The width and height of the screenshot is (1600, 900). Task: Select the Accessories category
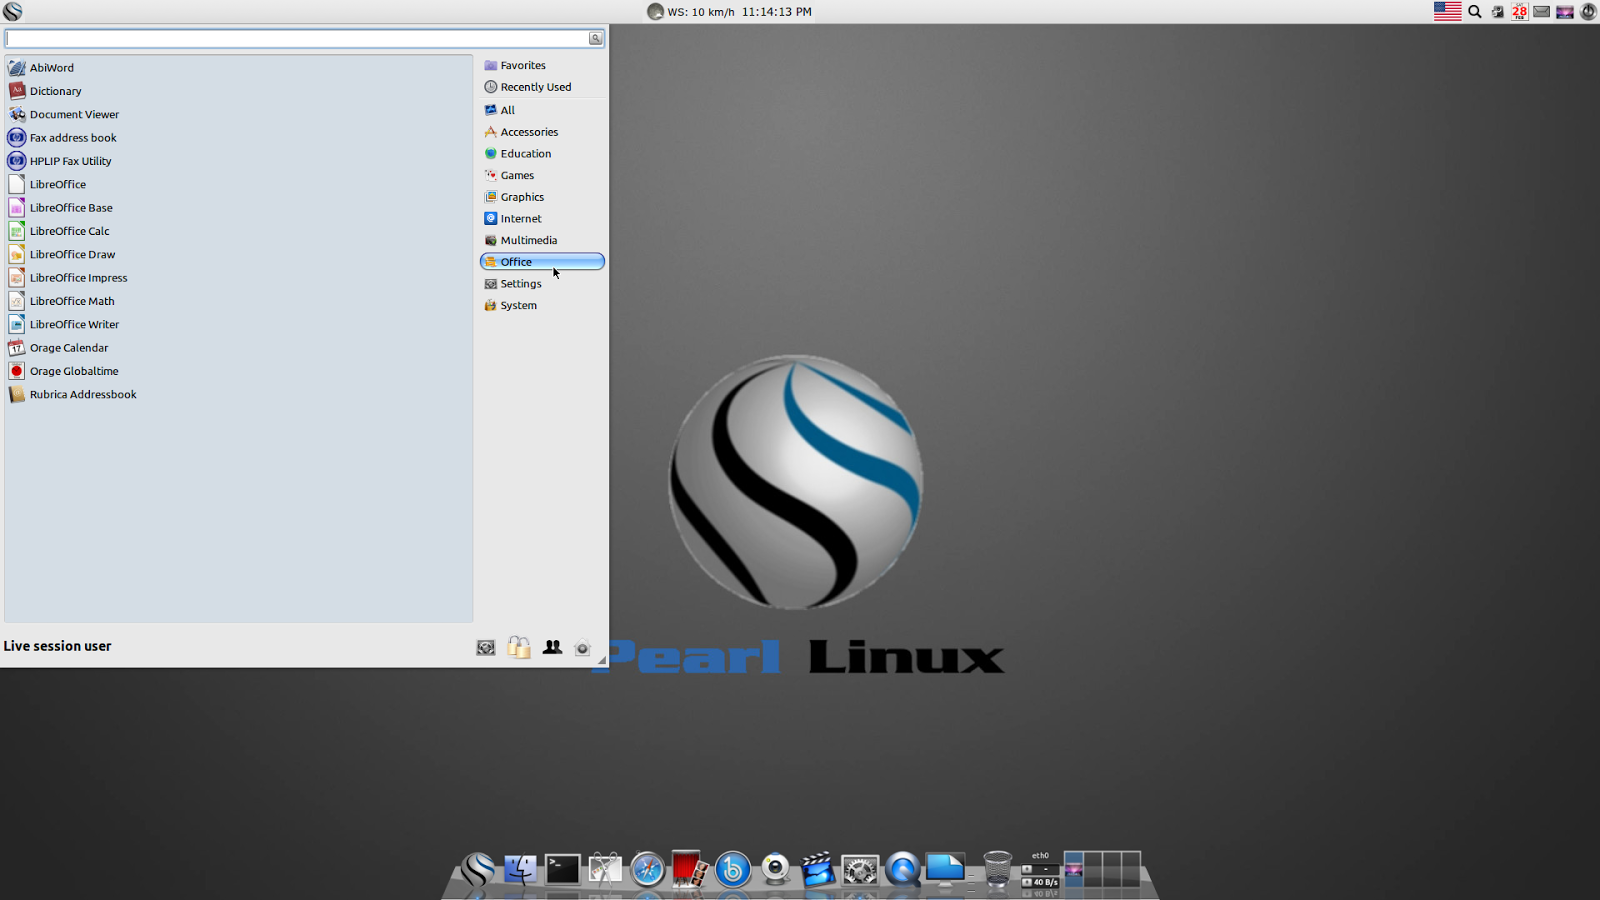pyautogui.click(x=542, y=132)
